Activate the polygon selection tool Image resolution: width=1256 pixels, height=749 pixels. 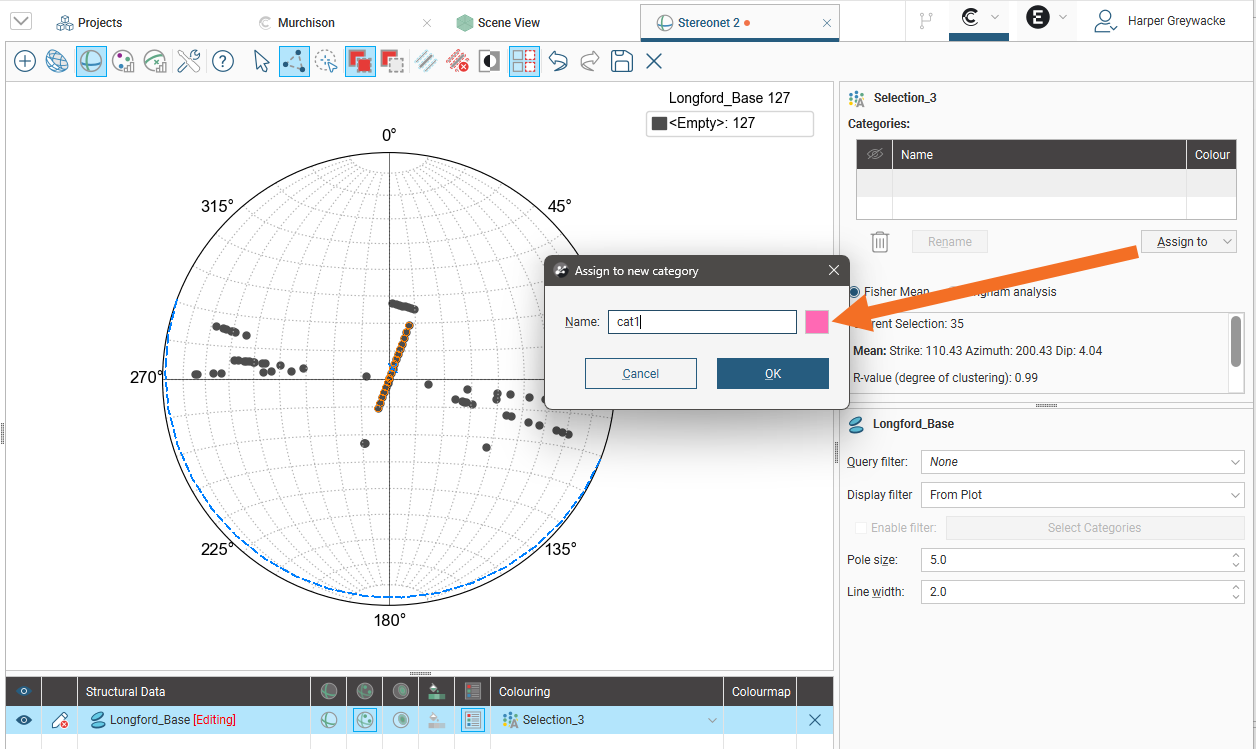coord(294,62)
